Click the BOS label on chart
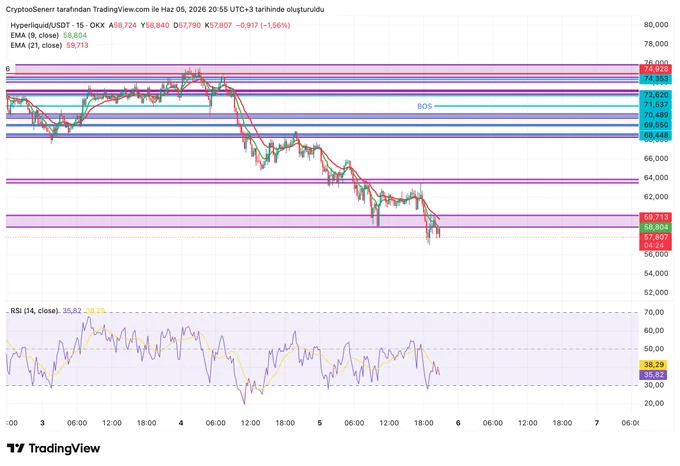The height and width of the screenshot is (466, 680). tap(425, 106)
